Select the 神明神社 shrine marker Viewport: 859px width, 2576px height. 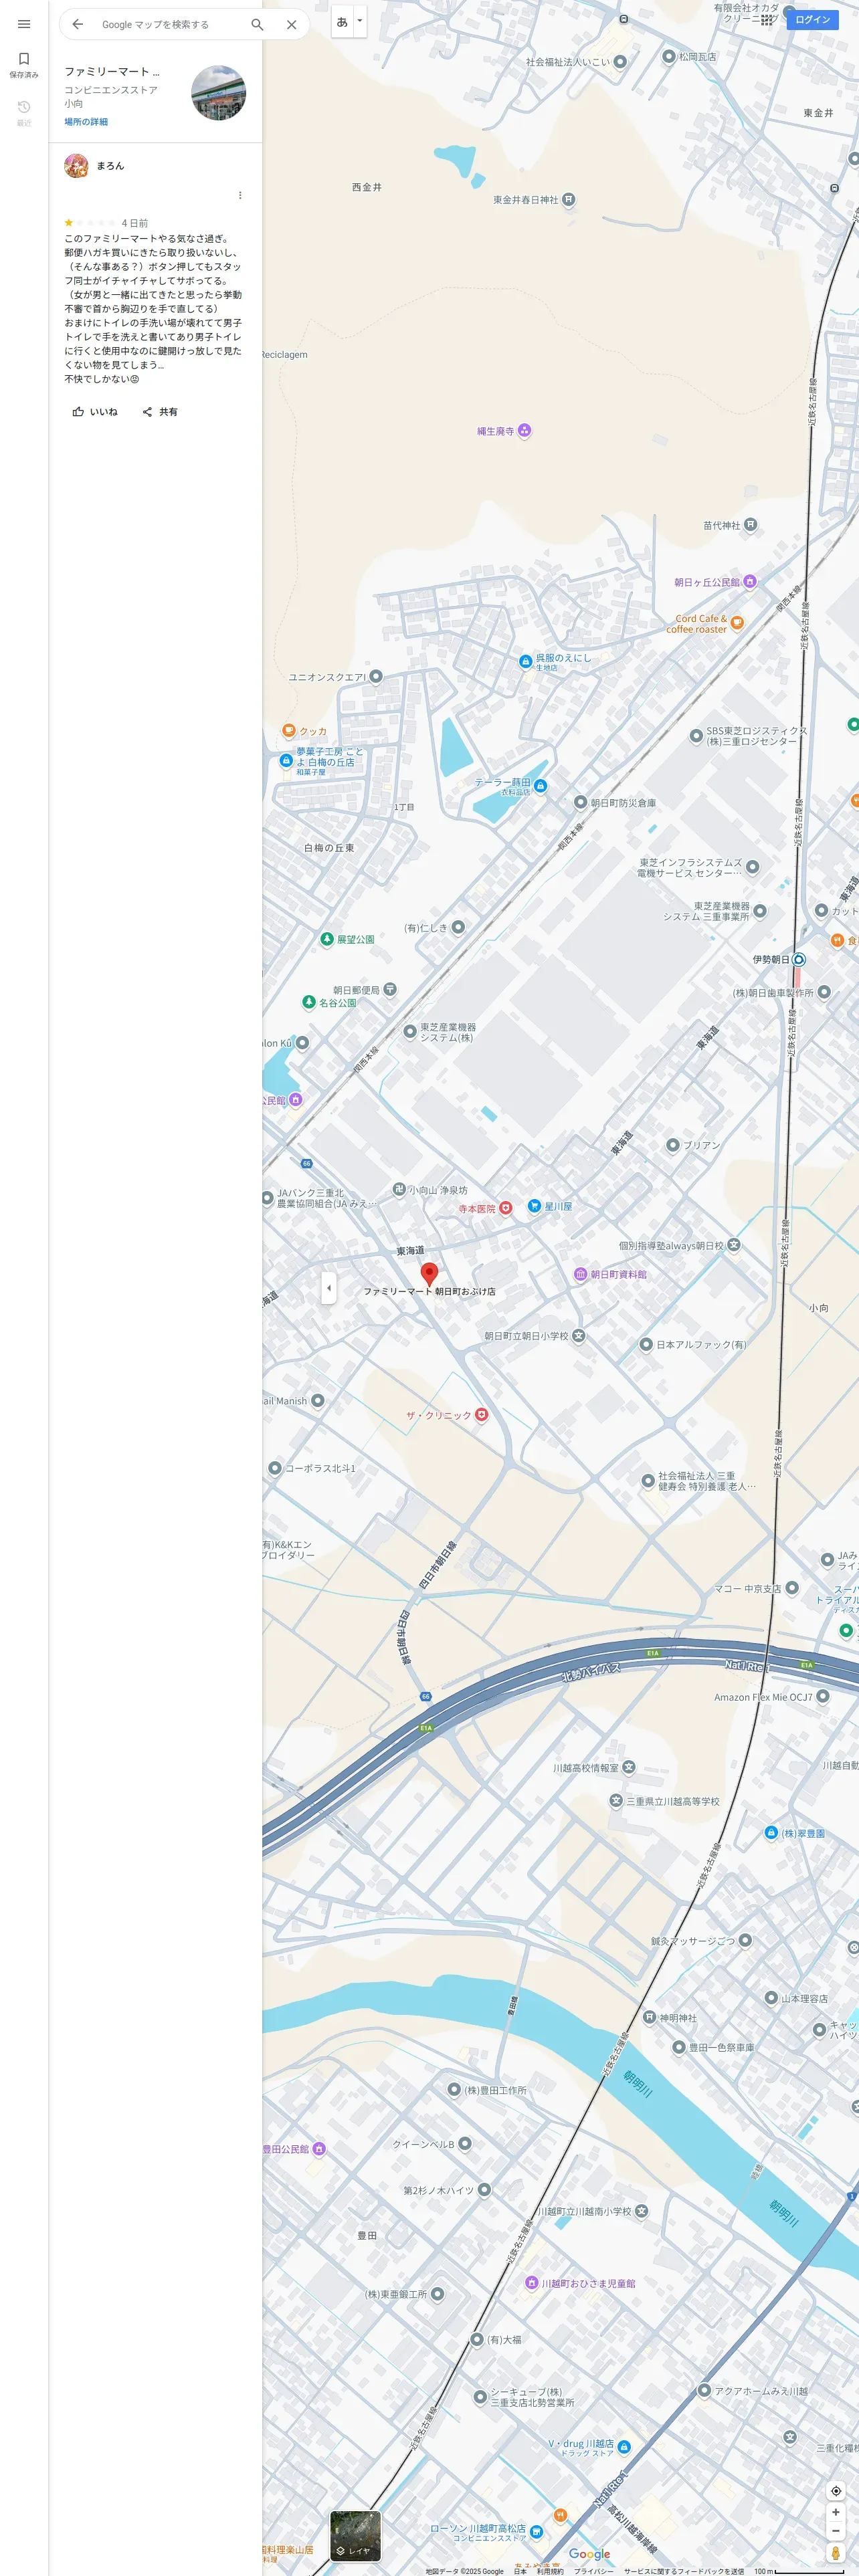click(x=649, y=2018)
